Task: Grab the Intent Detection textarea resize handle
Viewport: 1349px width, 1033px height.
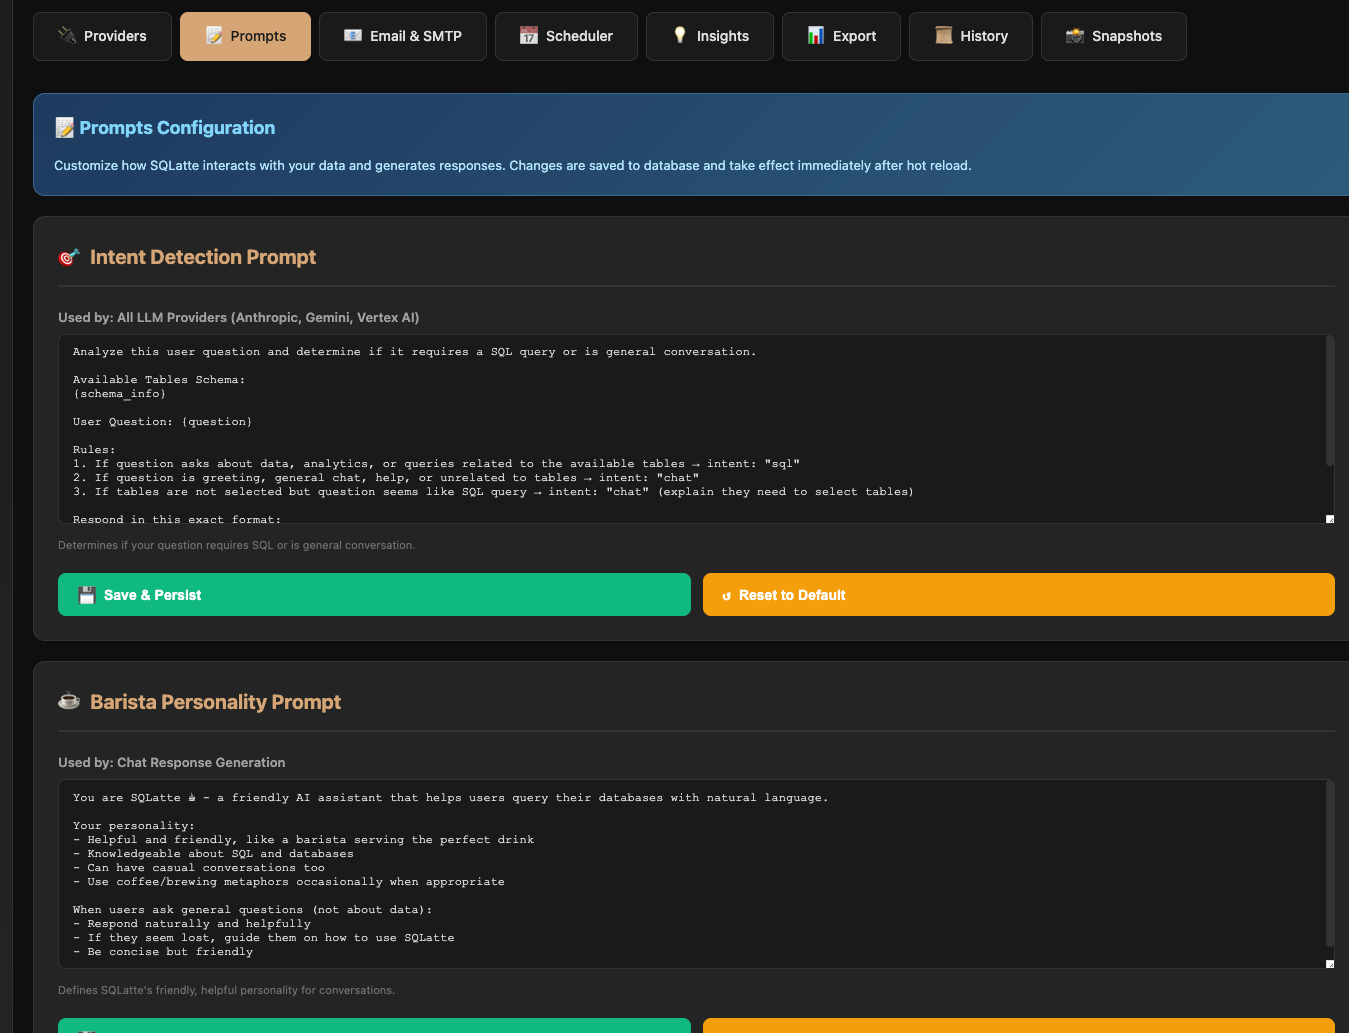Action: point(1329,519)
